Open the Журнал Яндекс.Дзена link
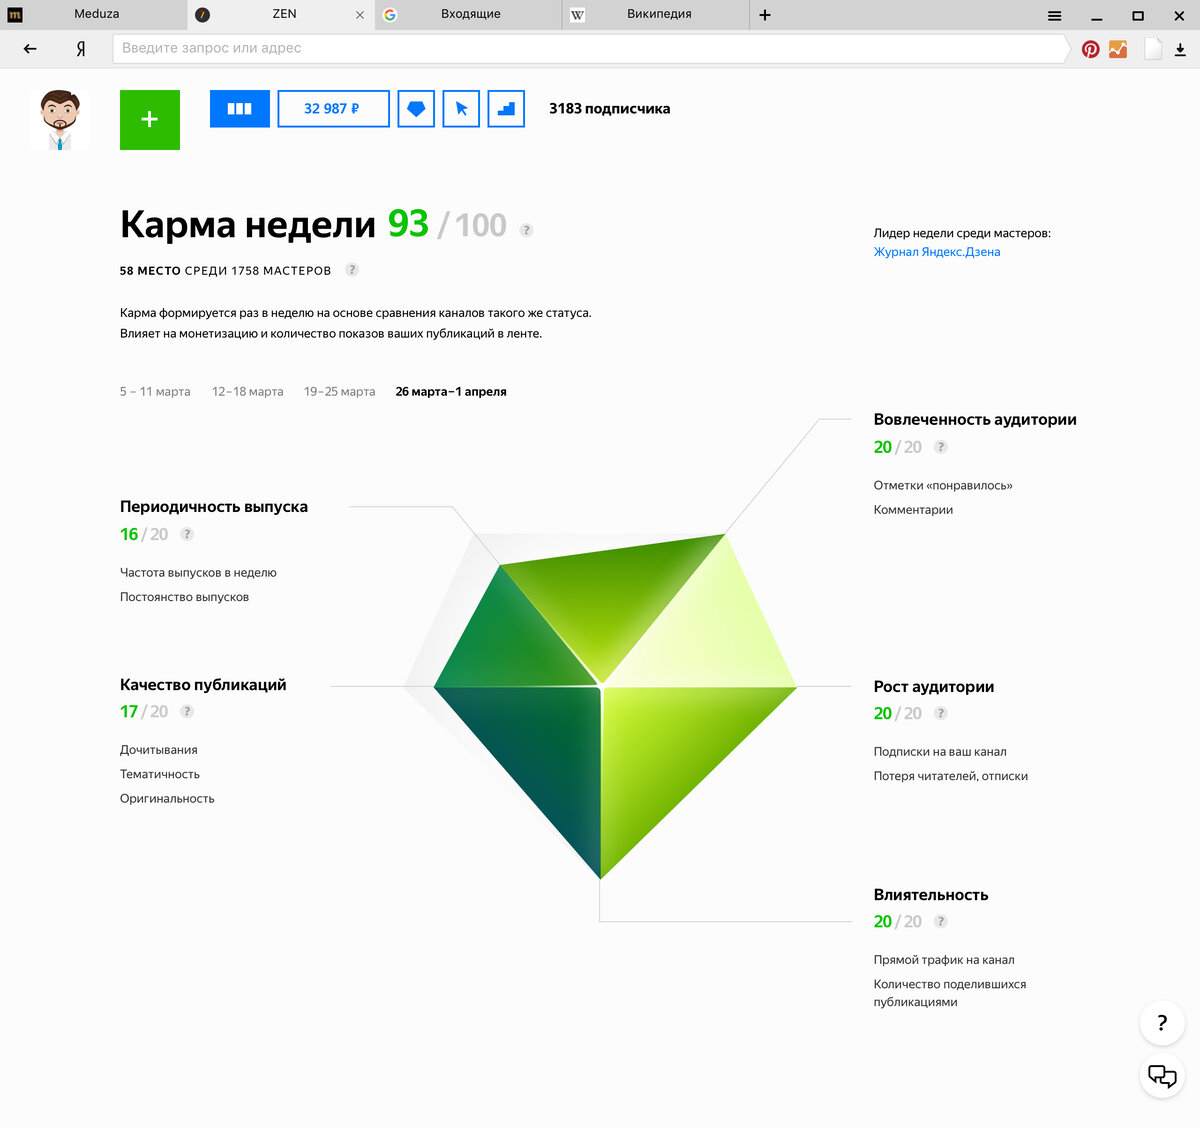This screenshot has height=1128, width=1200. click(937, 251)
